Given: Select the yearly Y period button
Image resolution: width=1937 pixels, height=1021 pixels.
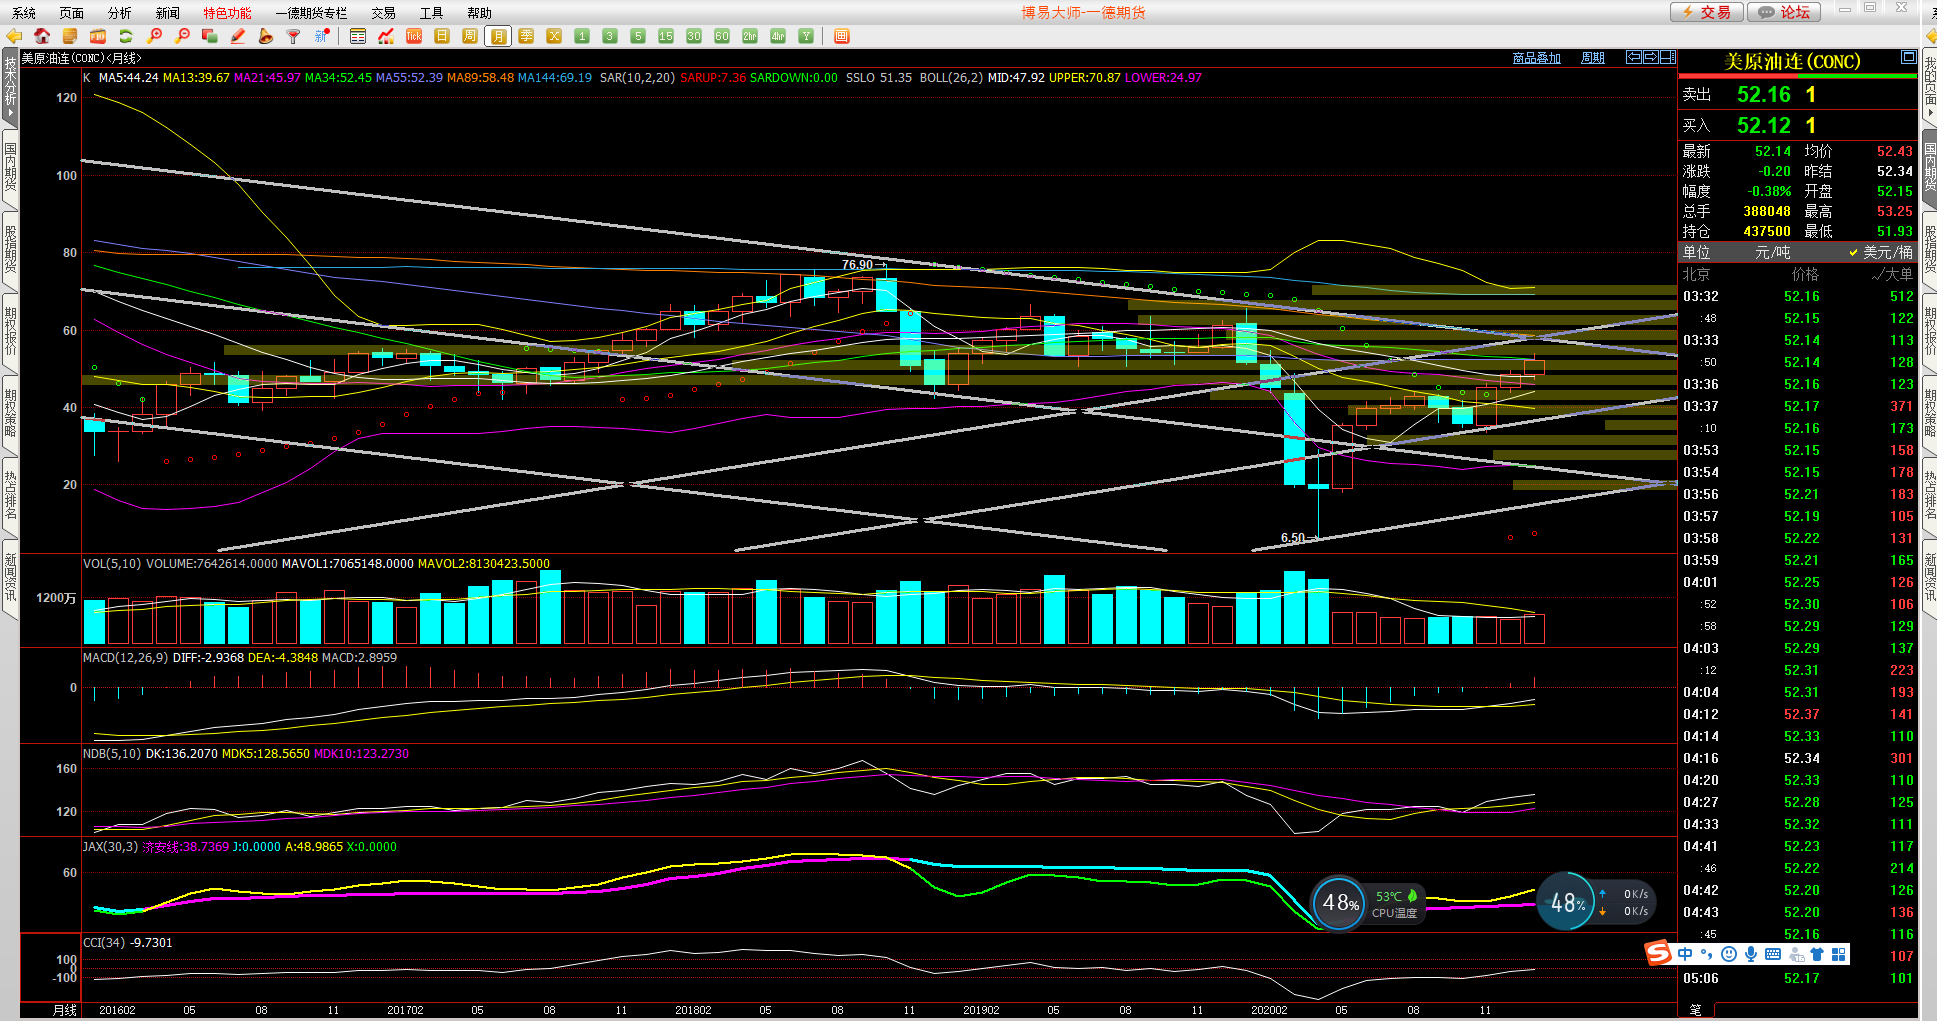Looking at the screenshot, I should click(x=806, y=36).
